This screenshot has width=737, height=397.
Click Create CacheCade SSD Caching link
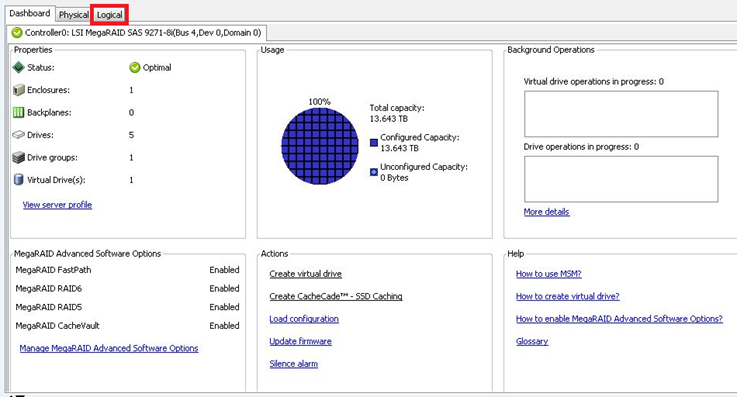click(336, 296)
